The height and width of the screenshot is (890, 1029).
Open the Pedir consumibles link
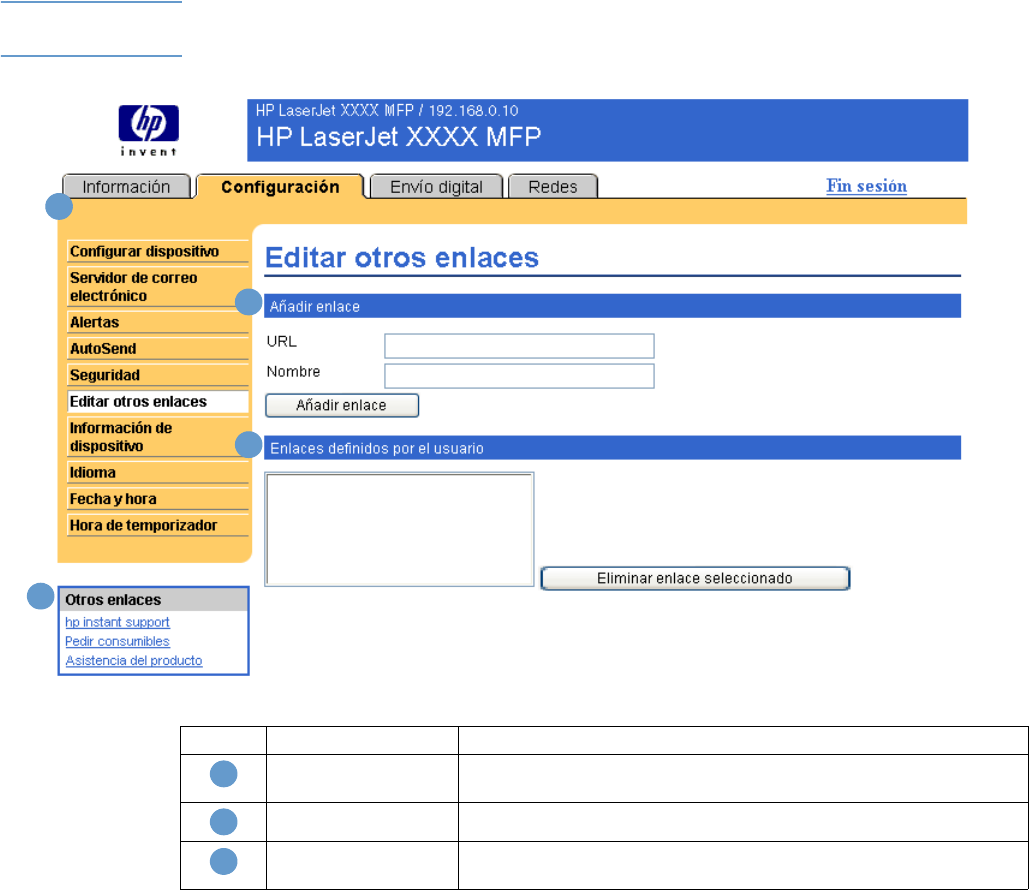tap(117, 641)
